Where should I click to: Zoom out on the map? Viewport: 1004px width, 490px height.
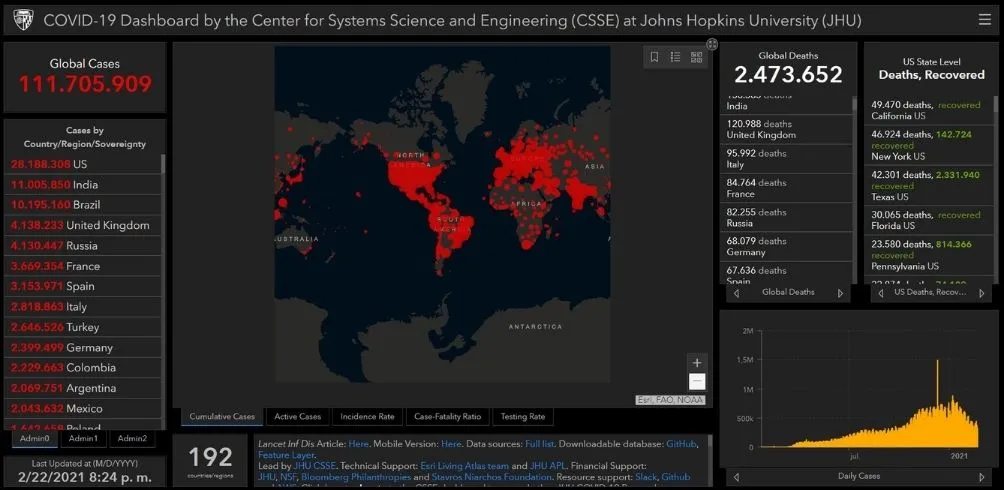click(x=697, y=382)
